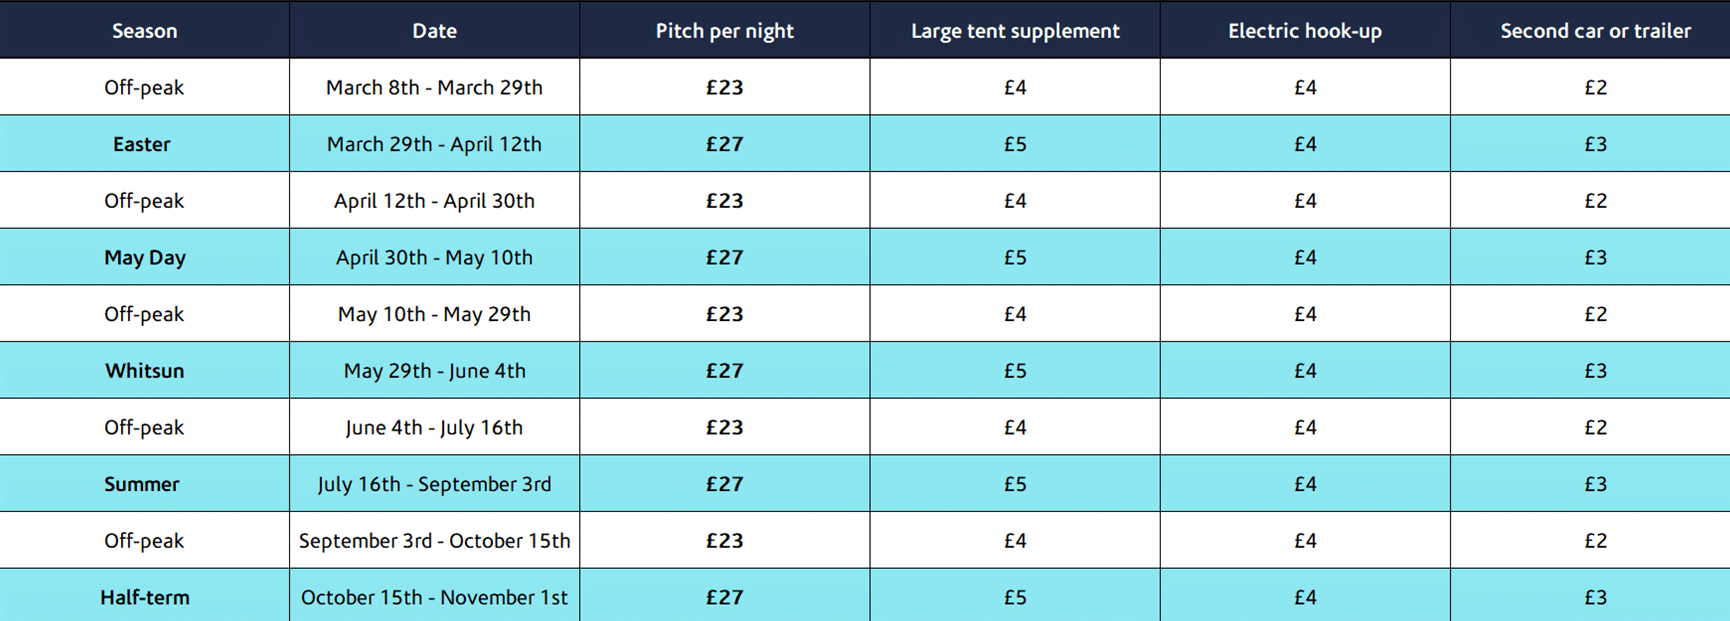Select the Whitsun season cell
The width and height of the screenshot is (1730, 621).
(x=144, y=371)
